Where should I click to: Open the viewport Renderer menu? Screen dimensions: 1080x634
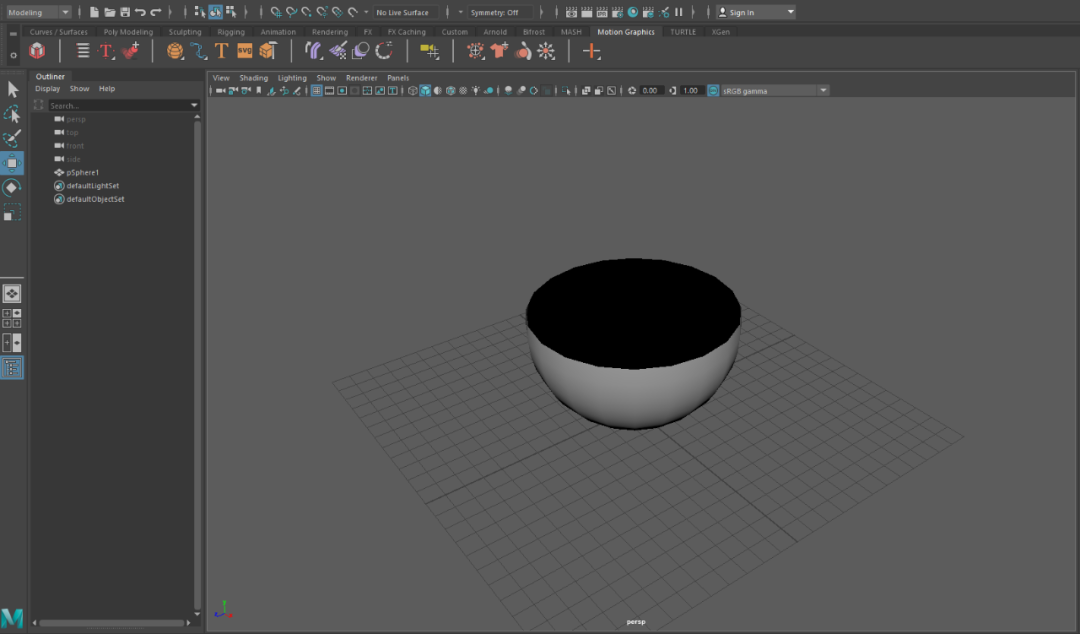tap(362, 78)
